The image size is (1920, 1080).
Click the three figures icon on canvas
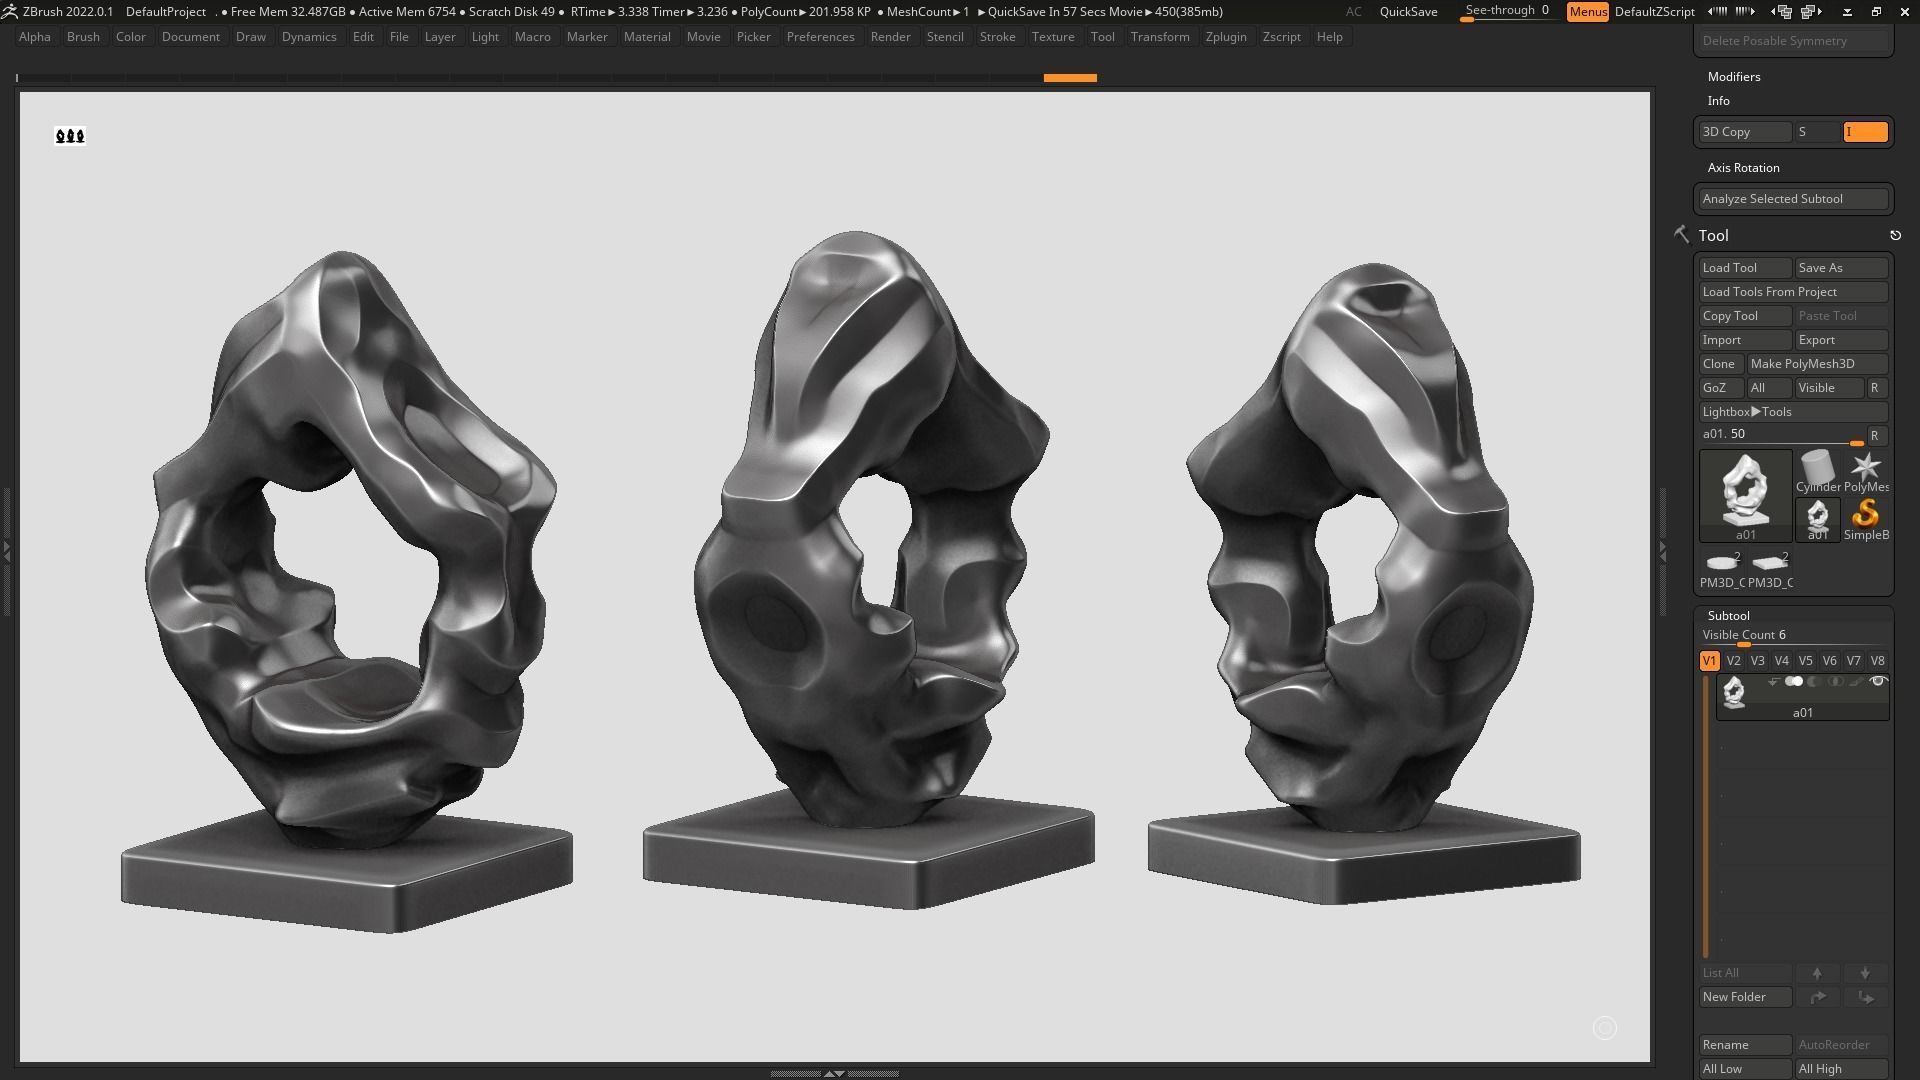click(x=70, y=136)
